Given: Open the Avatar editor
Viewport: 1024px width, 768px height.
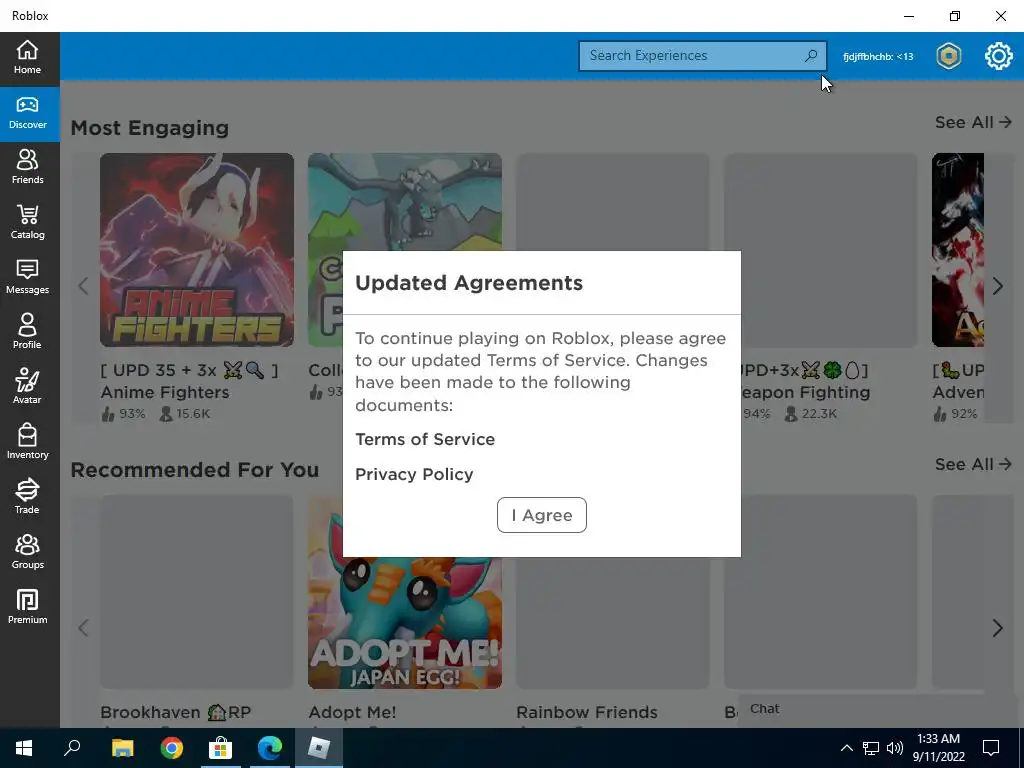Looking at the screenshot, I should (x=27, y=387).
